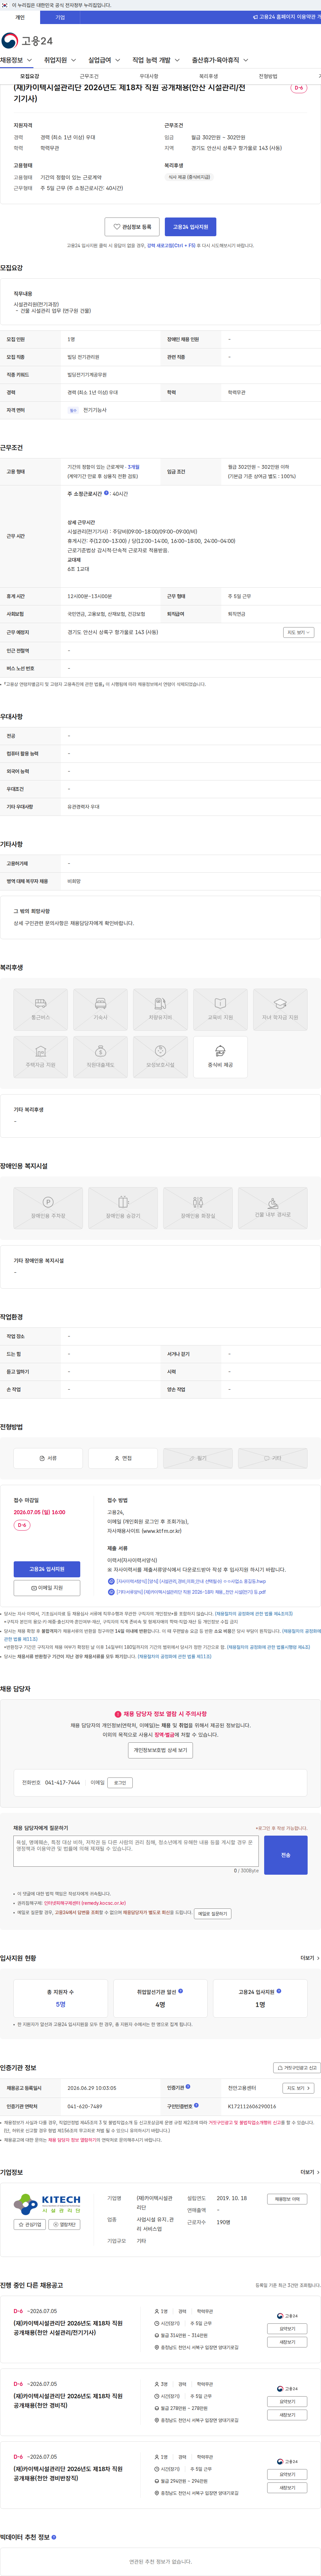The image size is (321, 2576).
Task: Click 고용24 입사지원 under 접수 마감일
Action: 47,1569
